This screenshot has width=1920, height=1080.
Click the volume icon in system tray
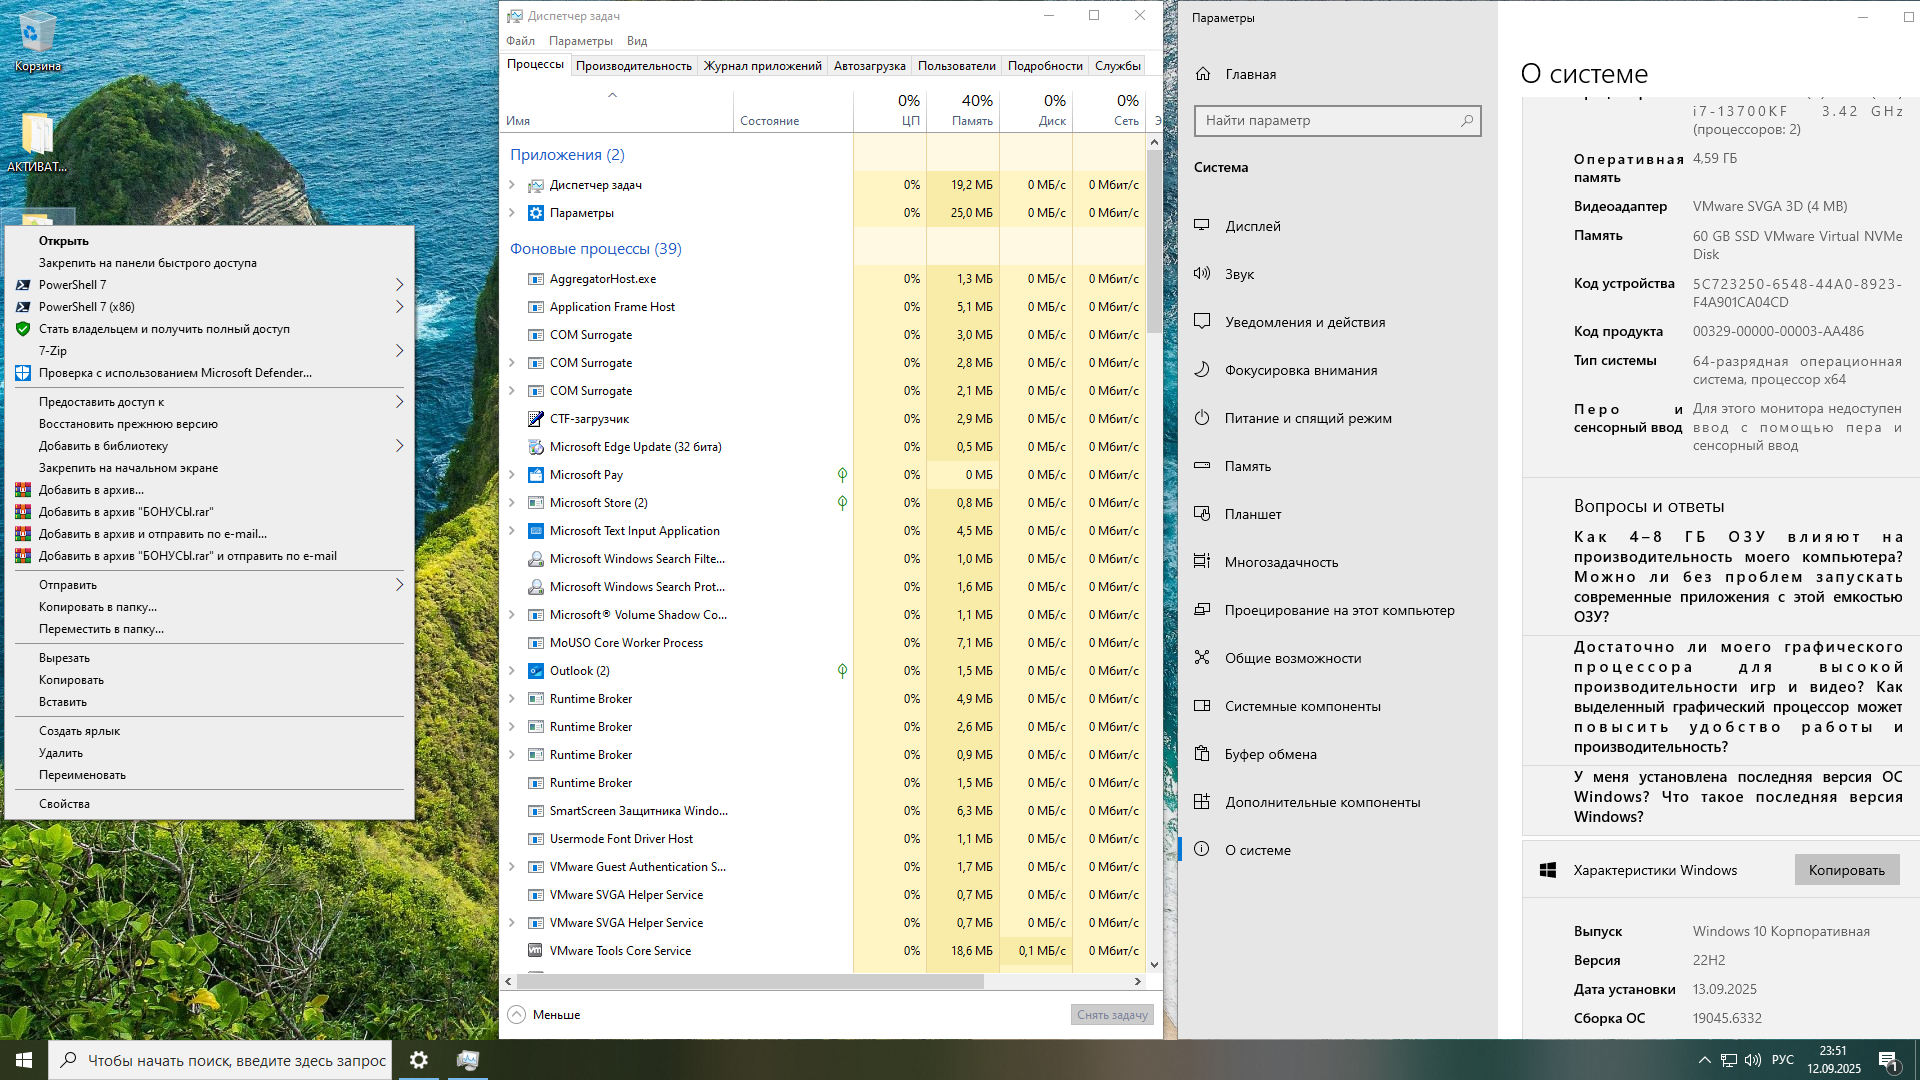(x=1753, y=1060)
